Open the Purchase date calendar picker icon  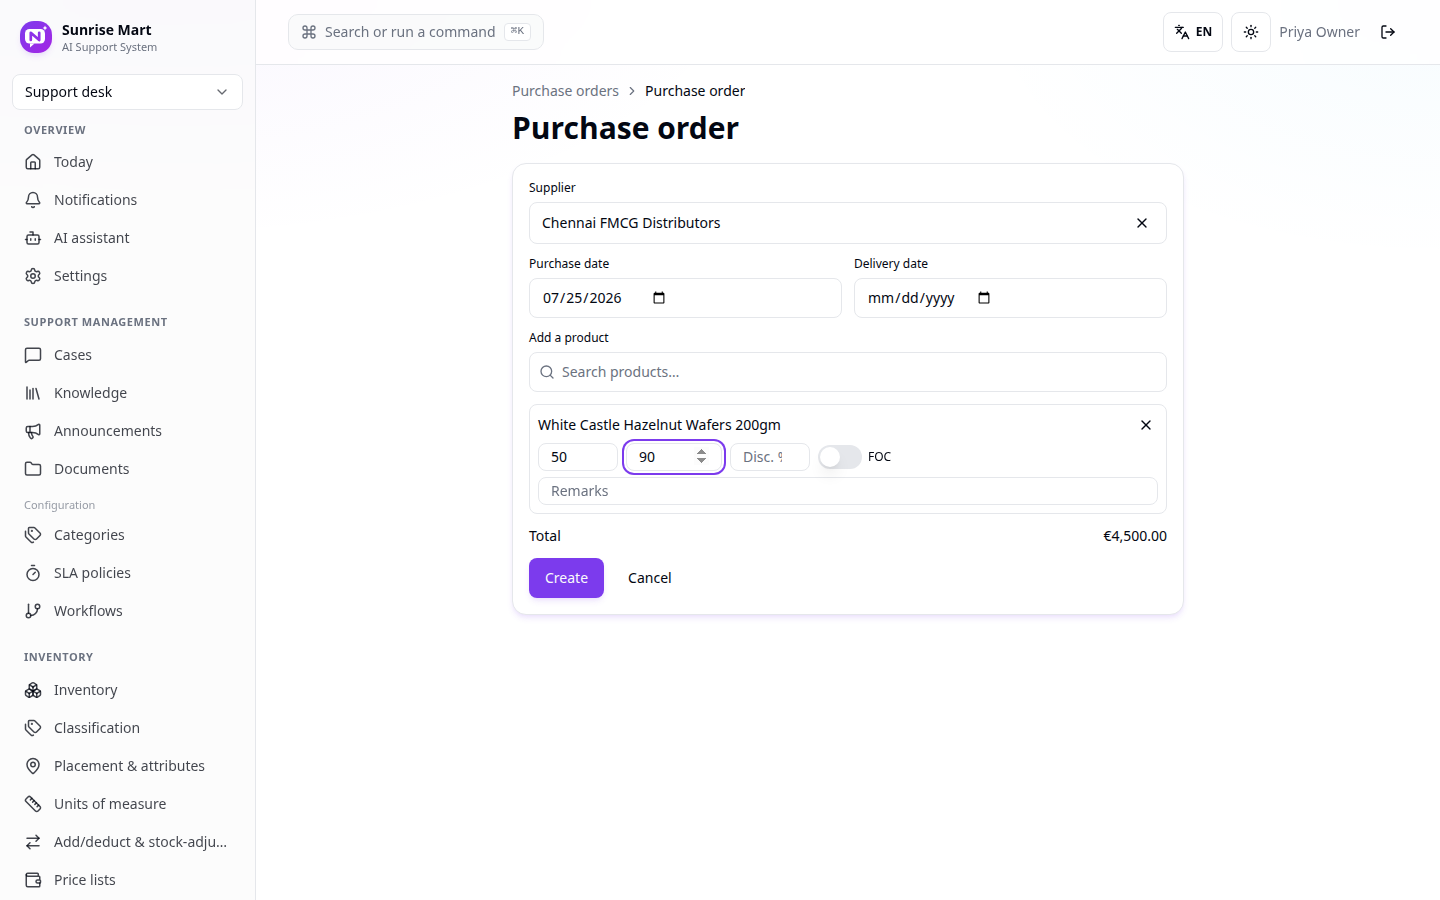click(x=659, y=298)
